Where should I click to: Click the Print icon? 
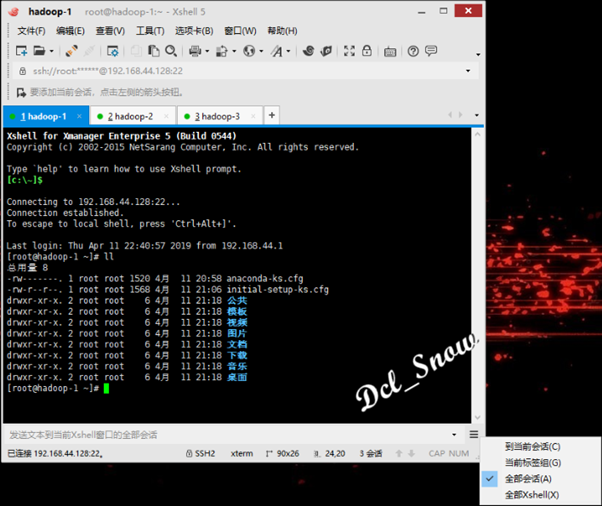pyautogui.click(x=195, y=51)
